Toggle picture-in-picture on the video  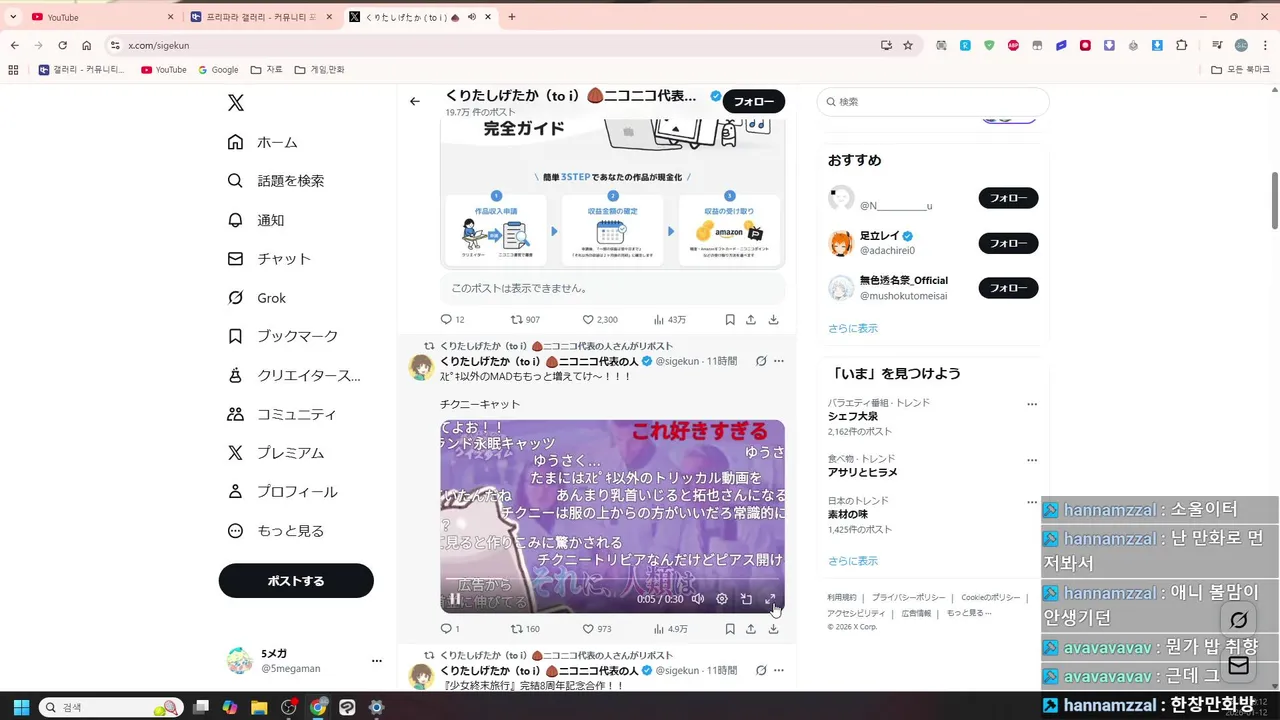click(x=746, y=599)
